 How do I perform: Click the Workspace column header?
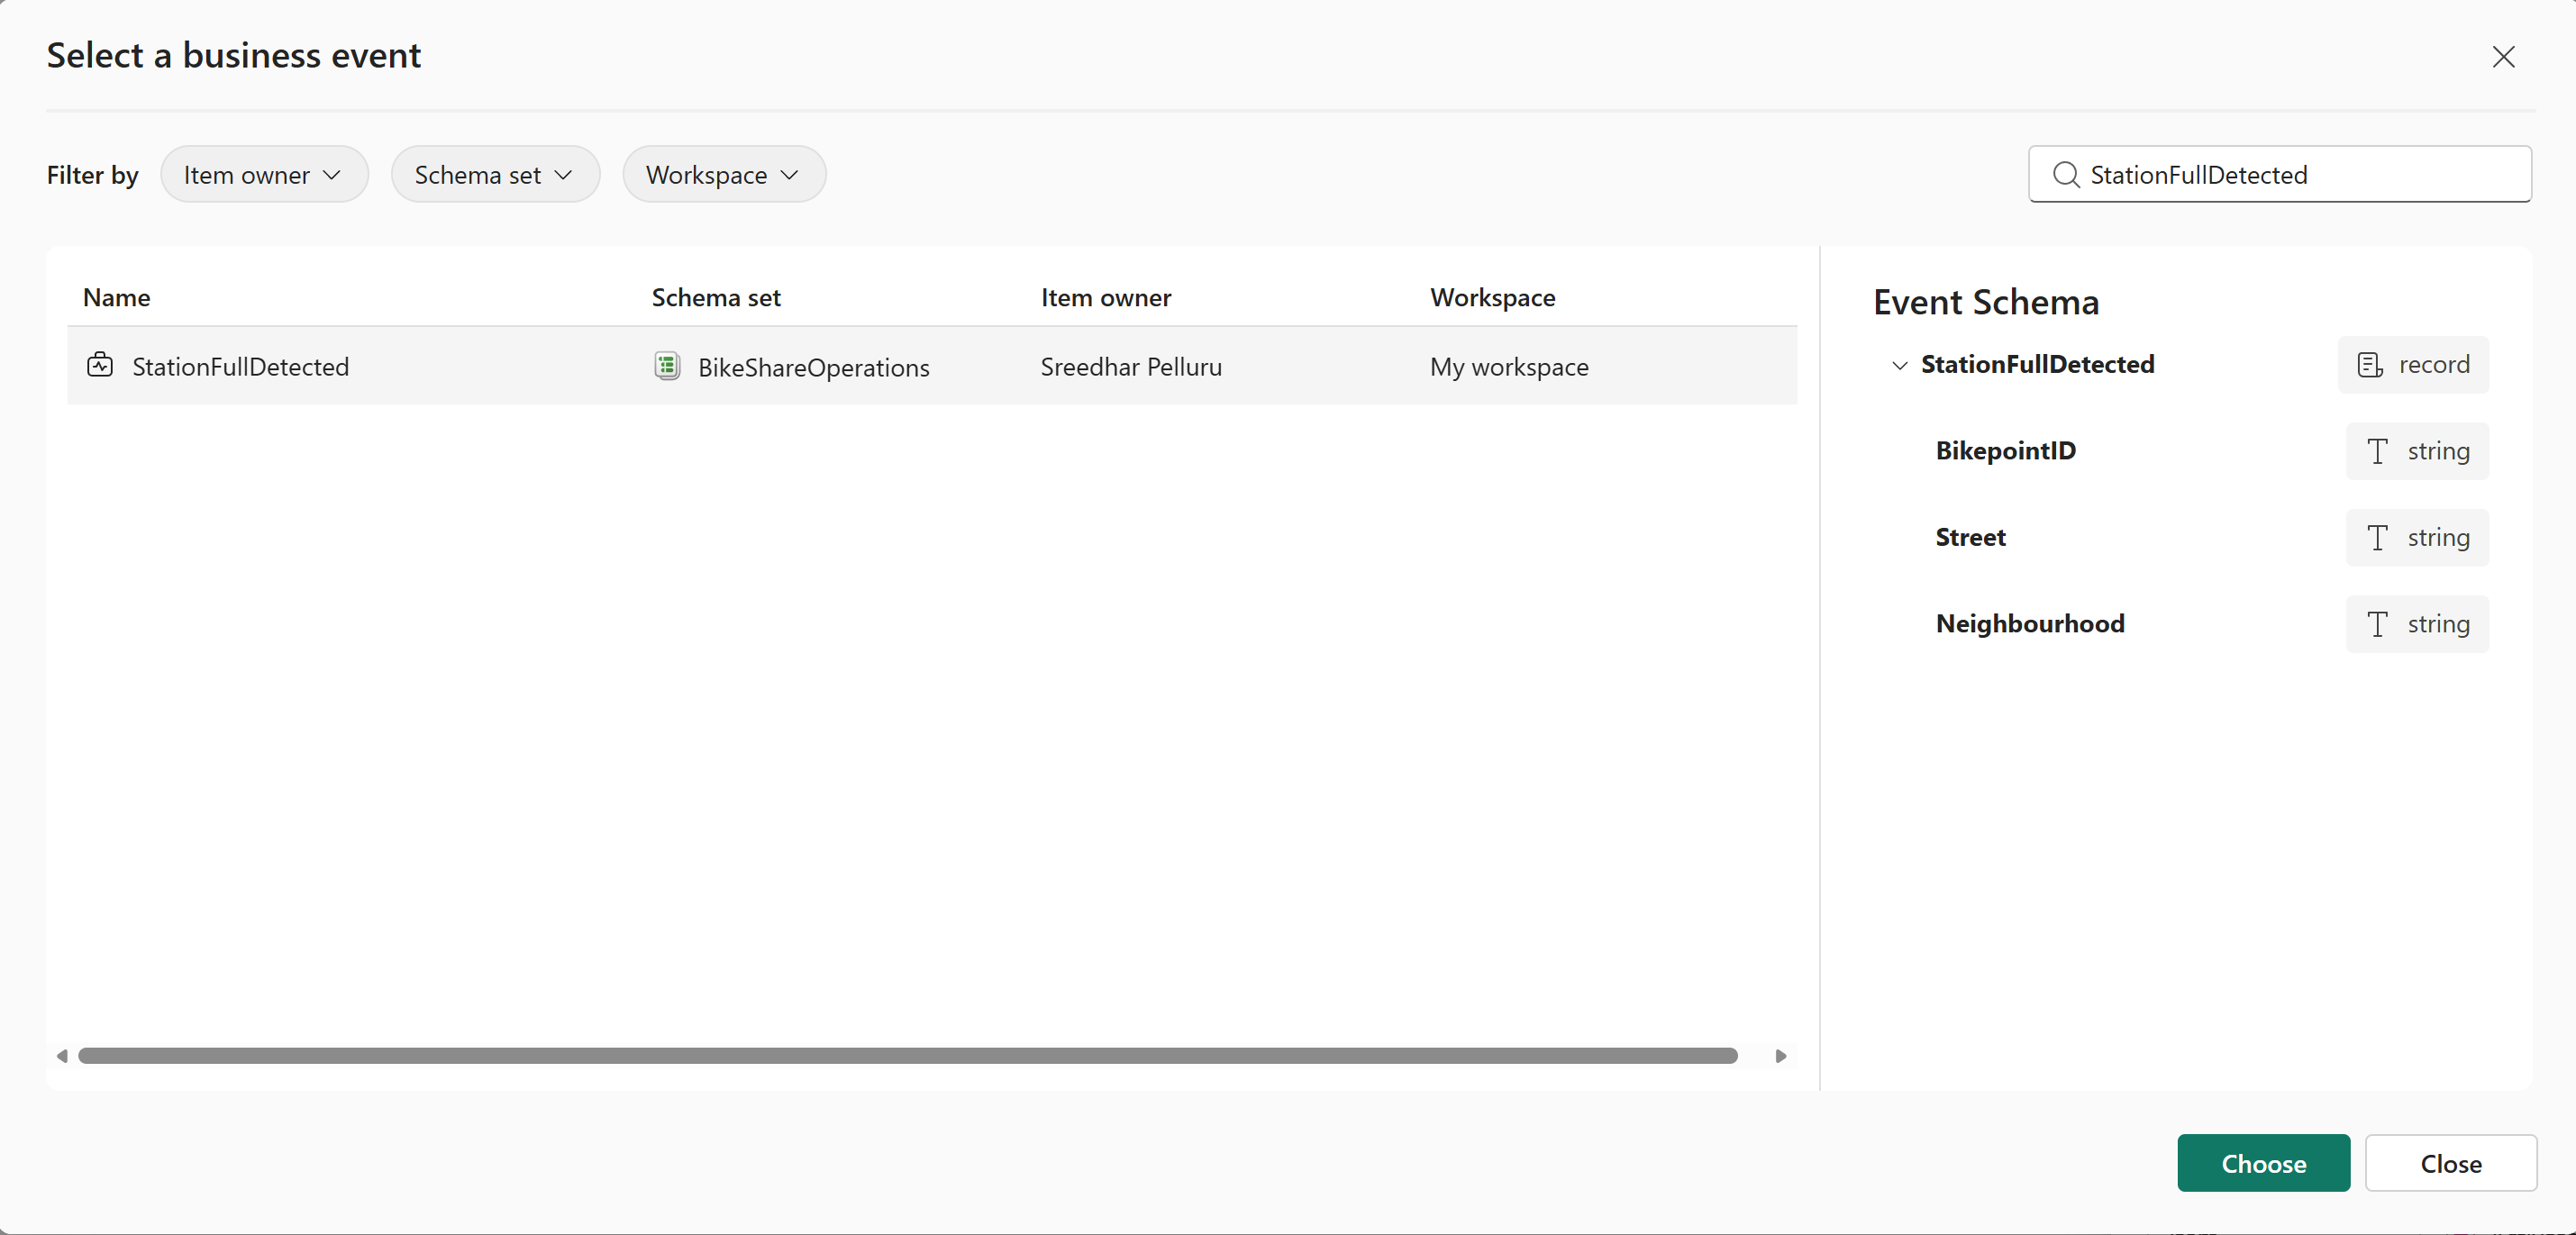1493,297
